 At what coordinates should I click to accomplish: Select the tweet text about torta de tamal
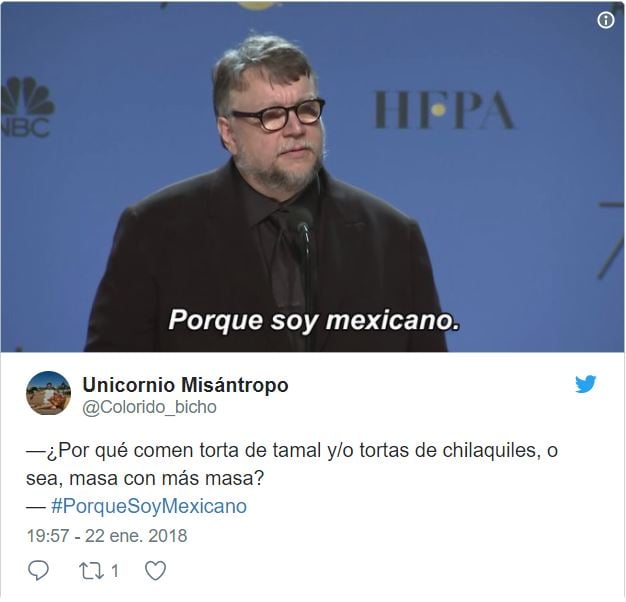click(x=291, y=464)
